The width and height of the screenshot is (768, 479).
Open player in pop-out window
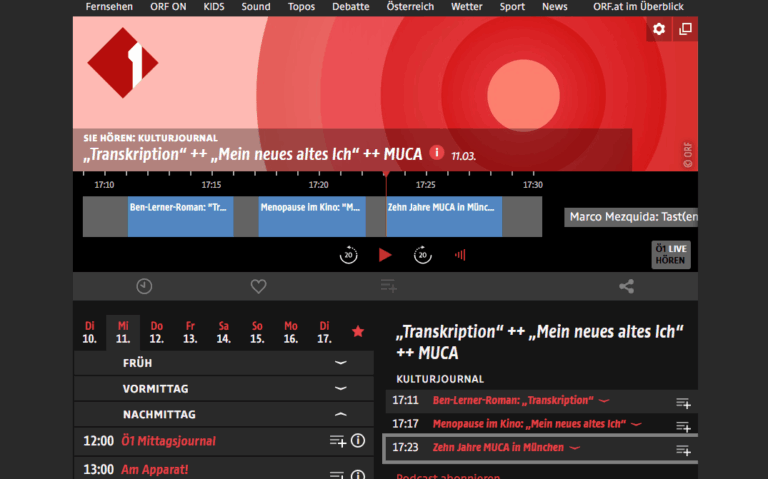click(x=685, y=29)
